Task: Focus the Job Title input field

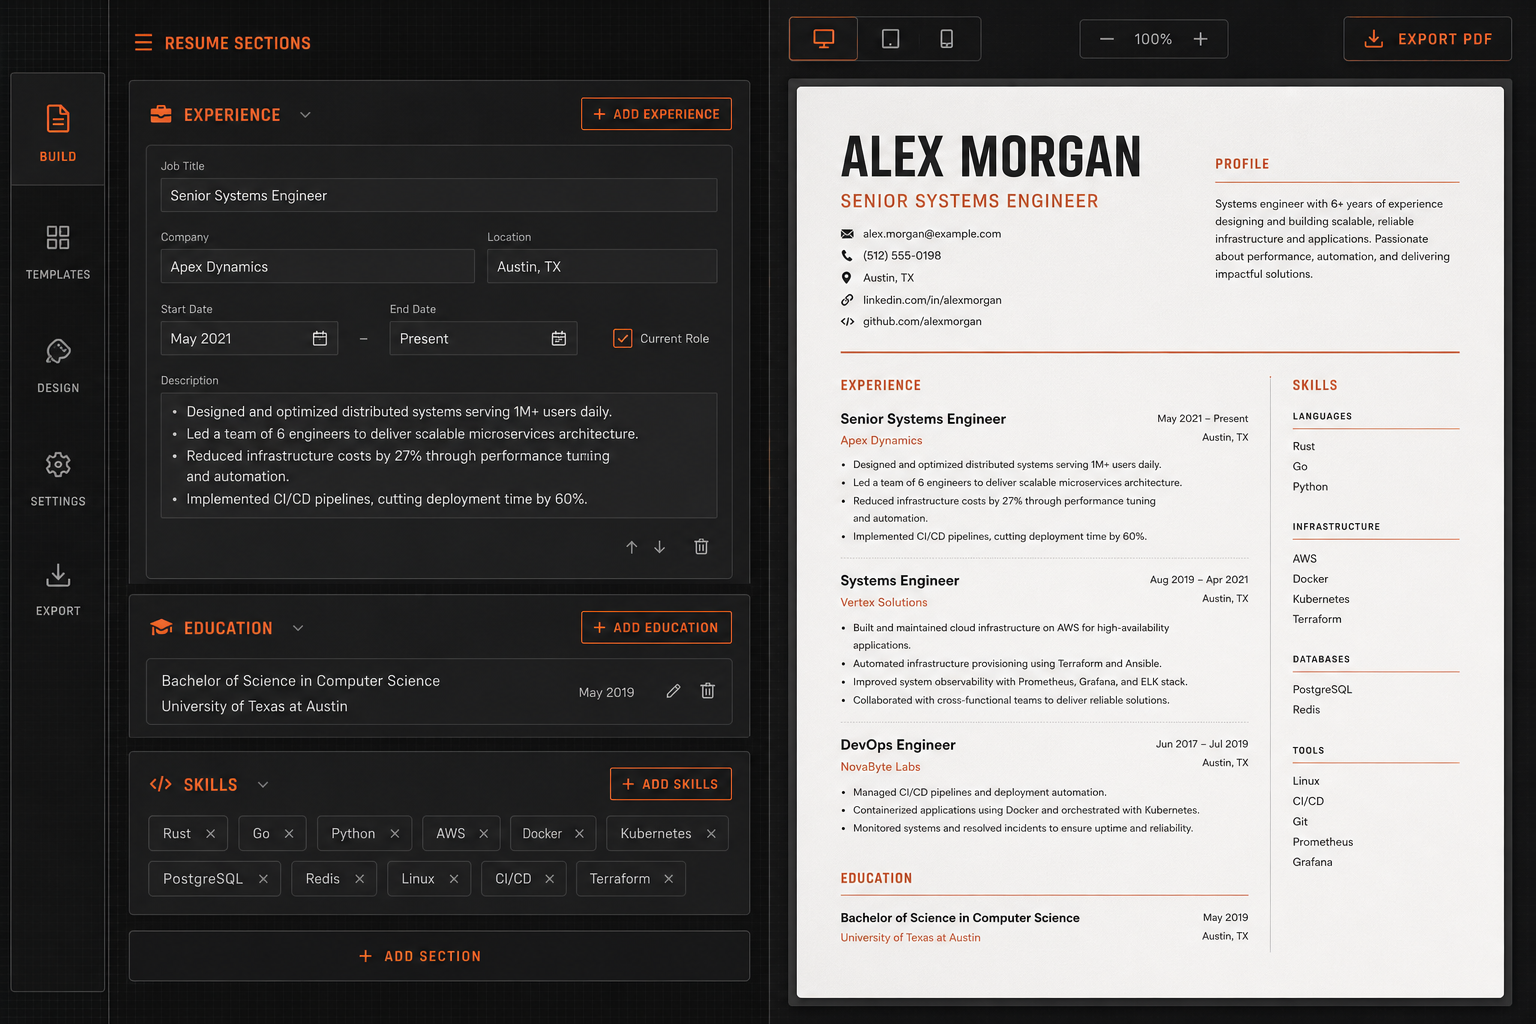Action: (x=439, y=195)
